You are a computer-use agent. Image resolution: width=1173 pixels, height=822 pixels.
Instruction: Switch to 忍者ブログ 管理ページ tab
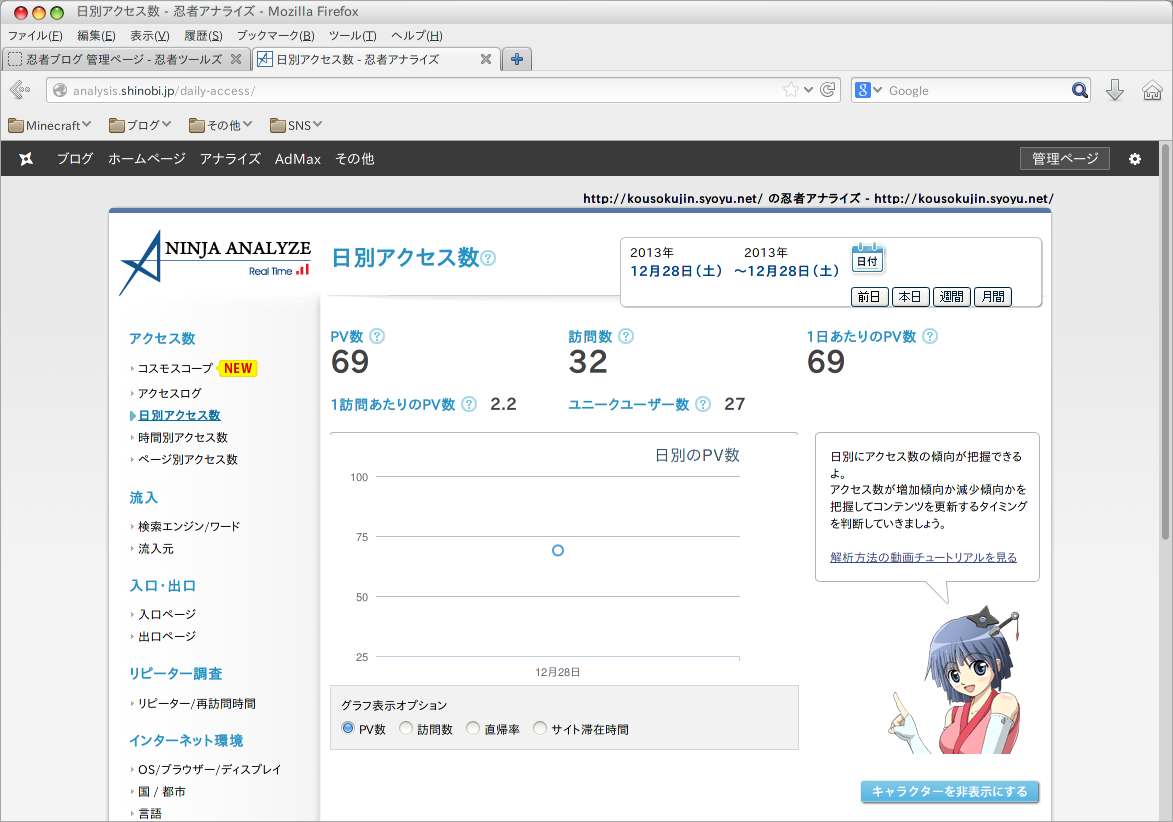[x=125, y=59]
